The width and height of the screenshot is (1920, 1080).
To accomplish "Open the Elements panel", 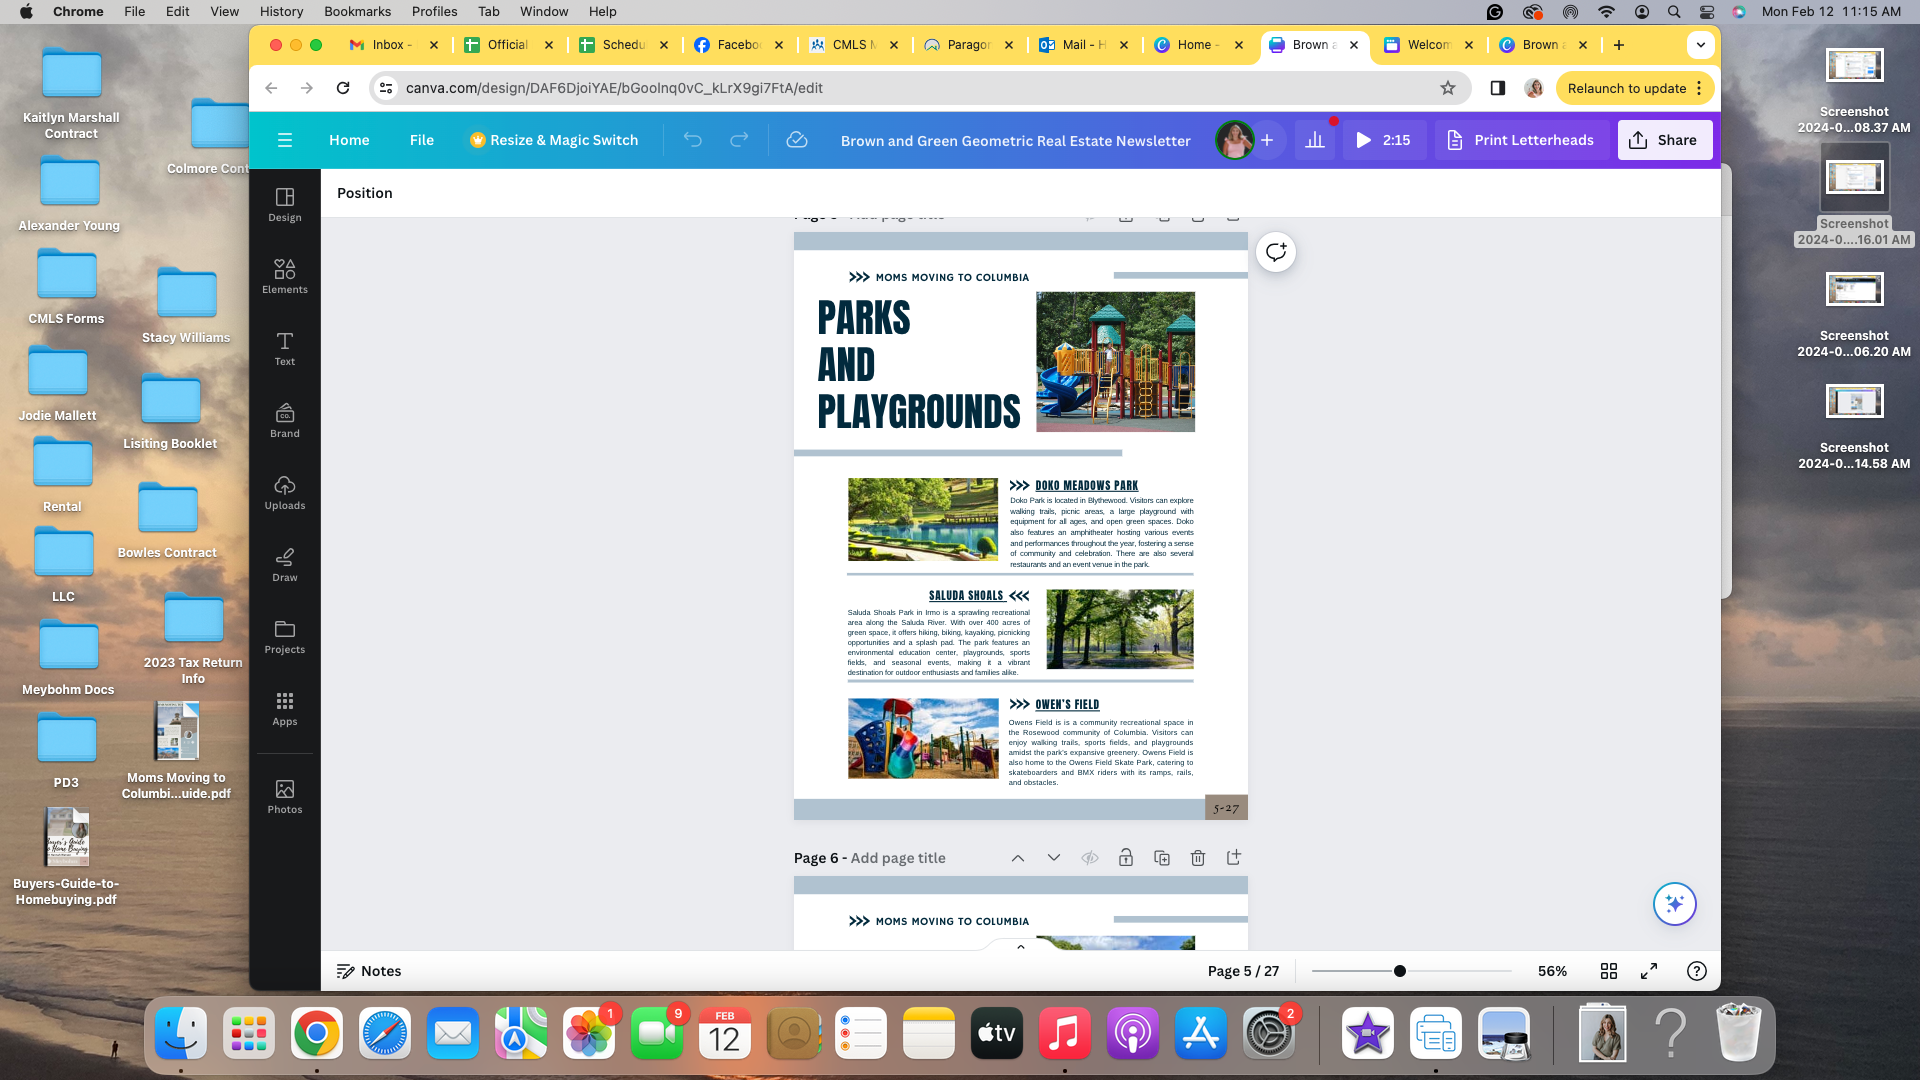I will (x=285, y=277).
